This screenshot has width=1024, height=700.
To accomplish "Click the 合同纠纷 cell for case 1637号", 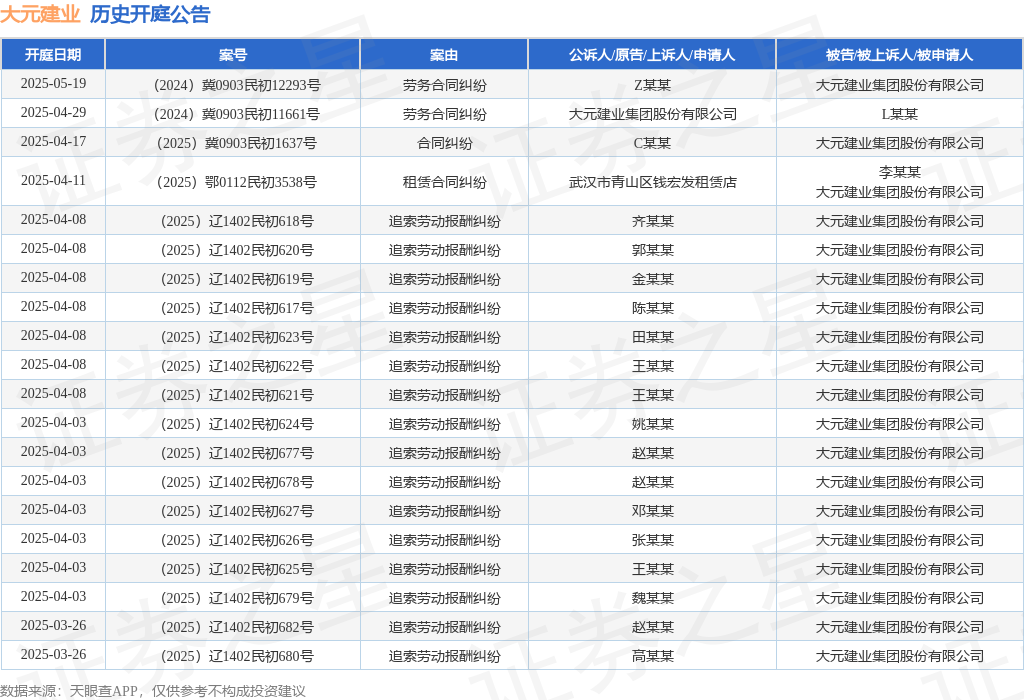I will (x=444, y=143).
